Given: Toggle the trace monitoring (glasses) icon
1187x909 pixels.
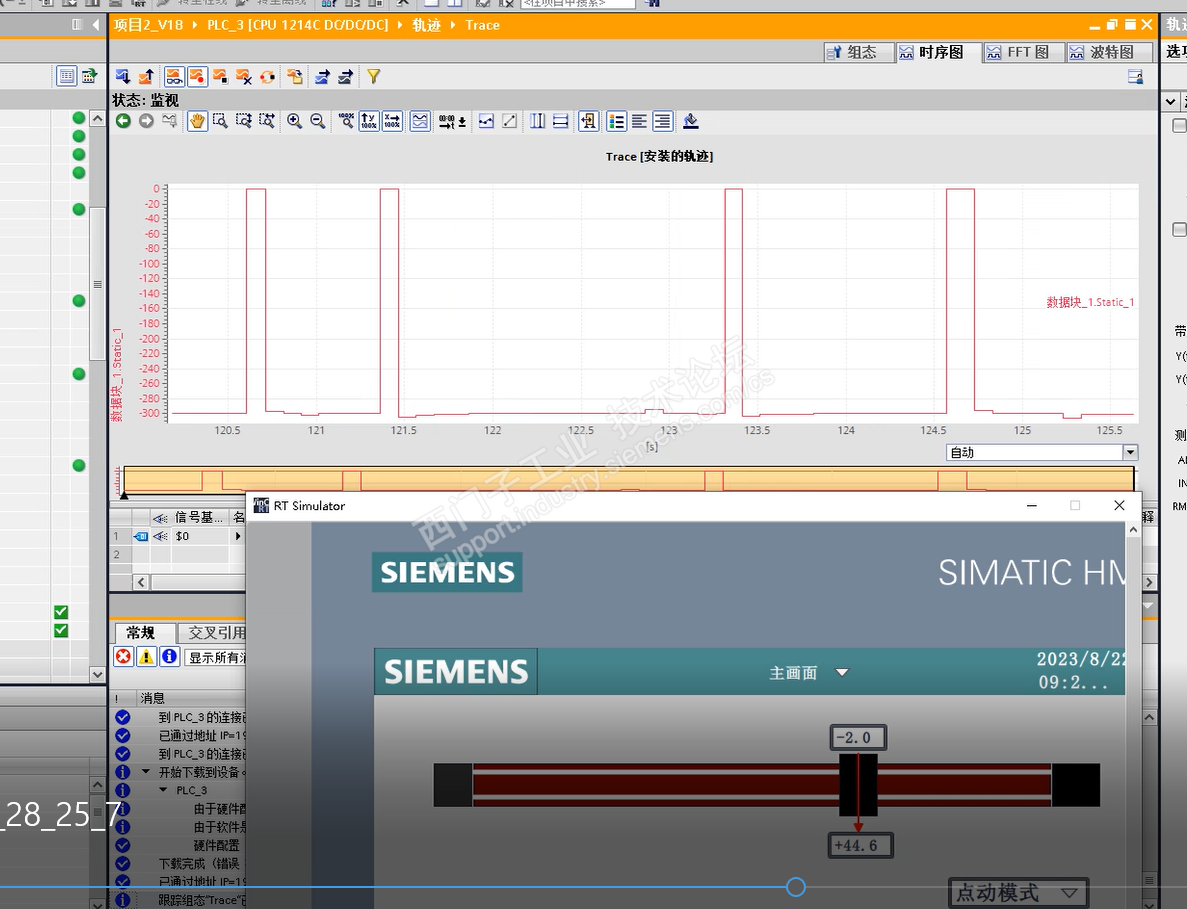Looking at the screenshot, I should [x=173, y=76].
